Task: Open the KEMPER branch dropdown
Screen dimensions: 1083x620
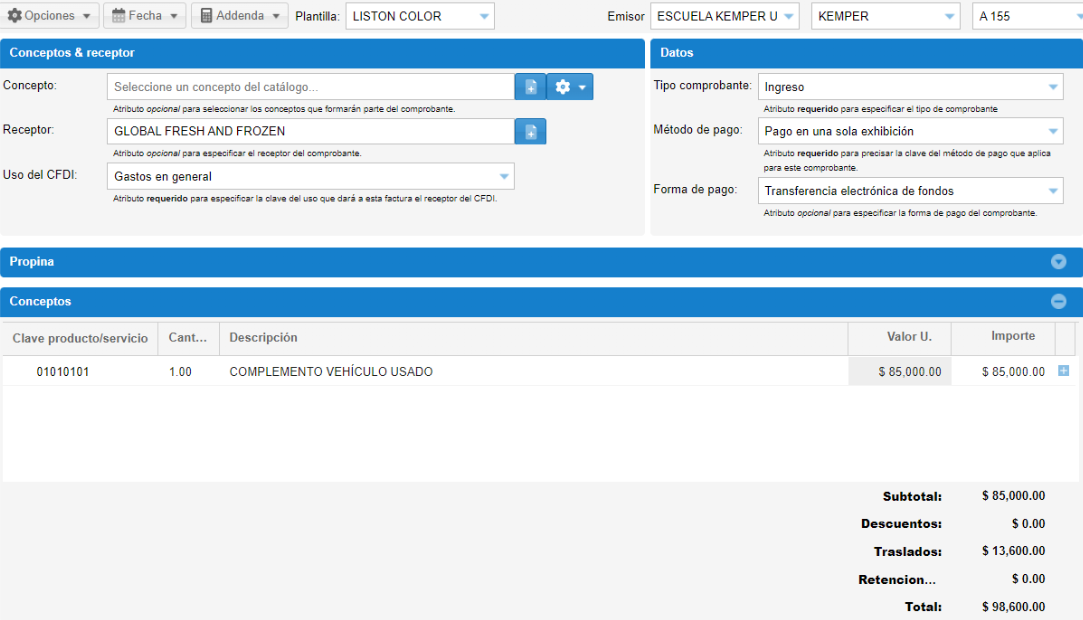Action: [887, 16]
